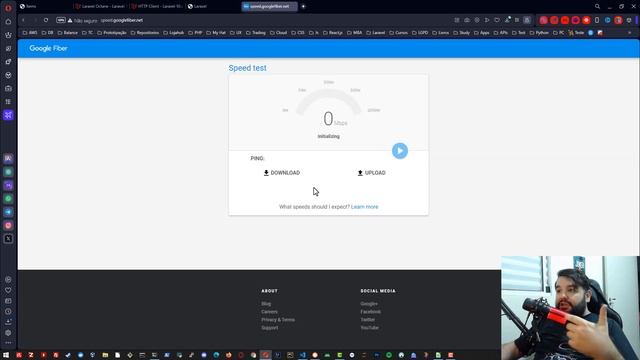Click the Speed test heading

247,68
